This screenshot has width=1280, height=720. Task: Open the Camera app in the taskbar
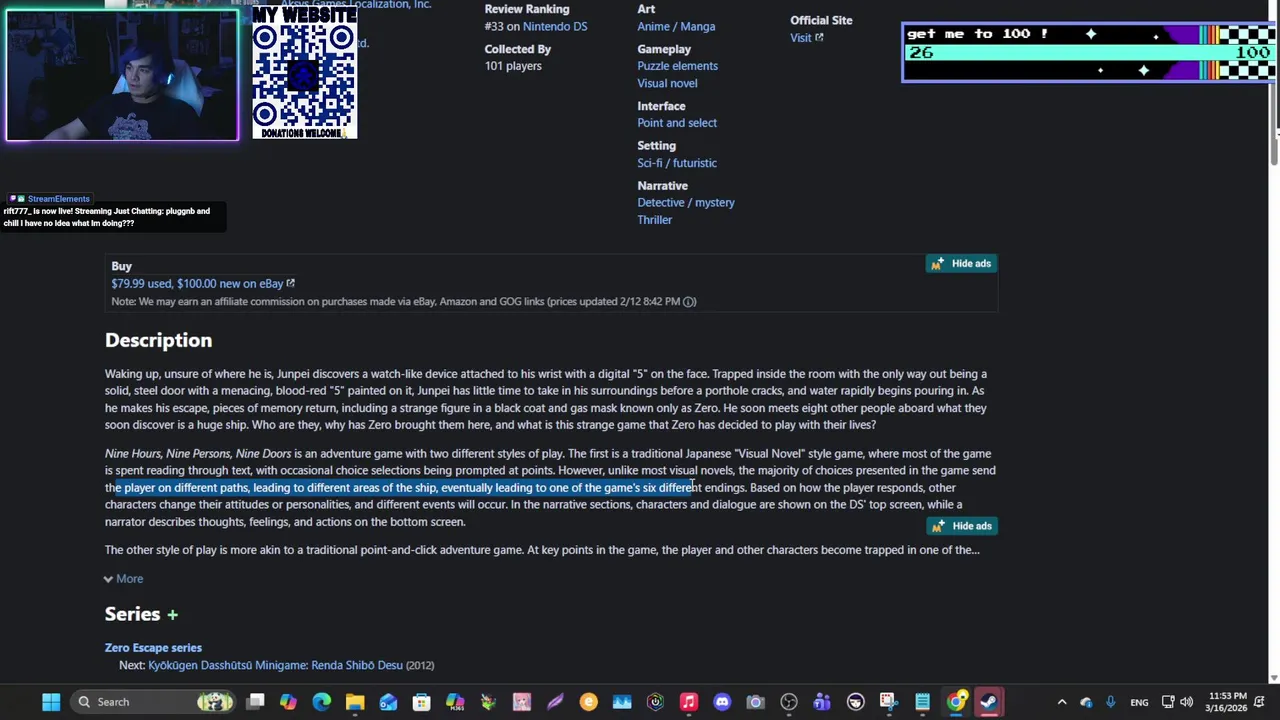tap(755, 702)
